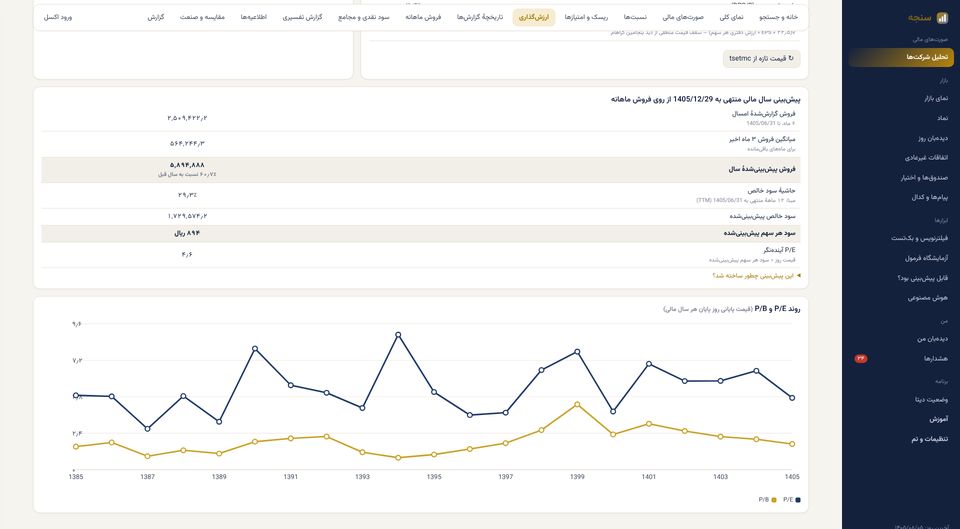Open آموزش in the sidebar

[901, 419]
